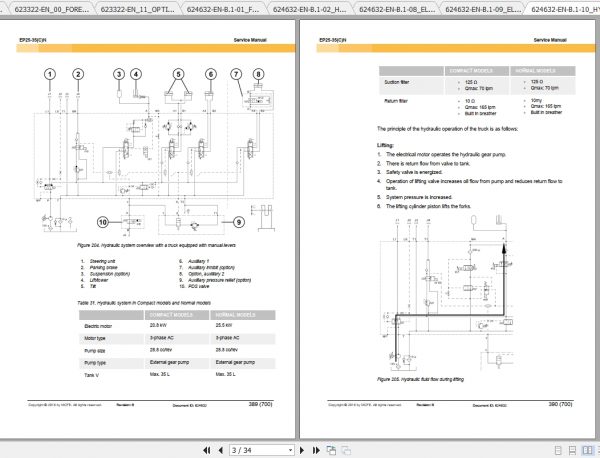Screen dimensions: 600x458
Task: Go to the next page
Action: 302,450
